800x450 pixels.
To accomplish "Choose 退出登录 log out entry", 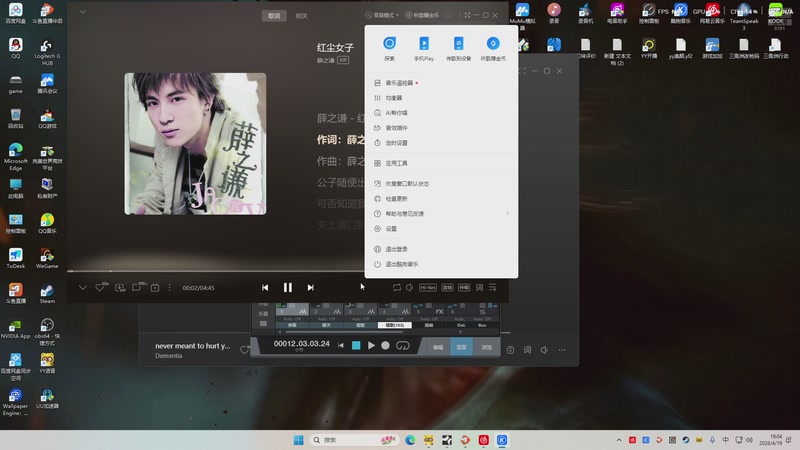I will point(441,249).
